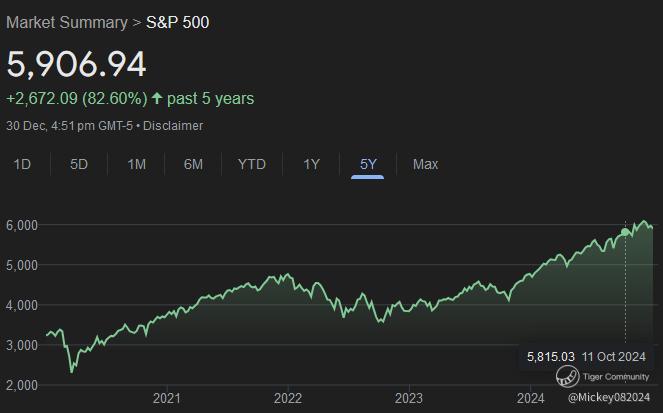Show the 6M chart view
The image size is (663, 413).
coord(194,164)
